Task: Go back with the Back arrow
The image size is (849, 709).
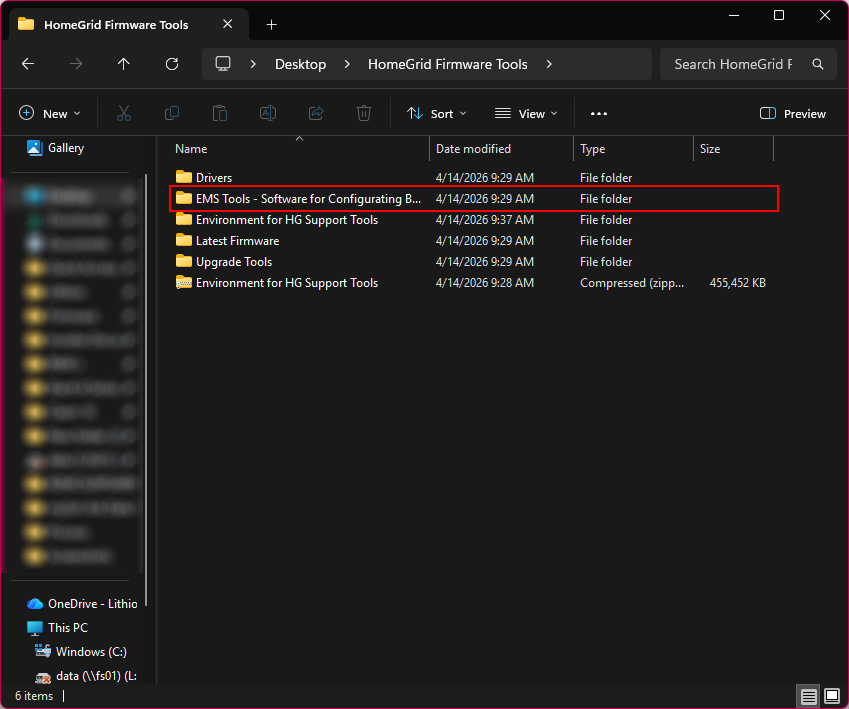Action: pyautogui.click(x=28, y=64)
